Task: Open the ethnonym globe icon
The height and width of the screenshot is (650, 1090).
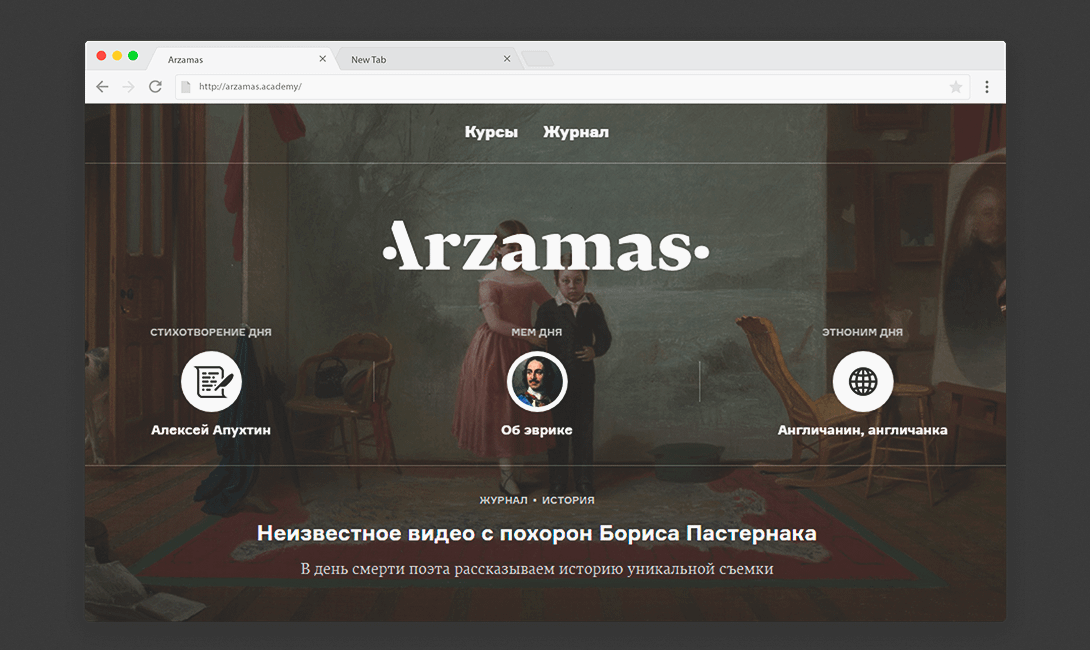Action: (x=863, y=382)
